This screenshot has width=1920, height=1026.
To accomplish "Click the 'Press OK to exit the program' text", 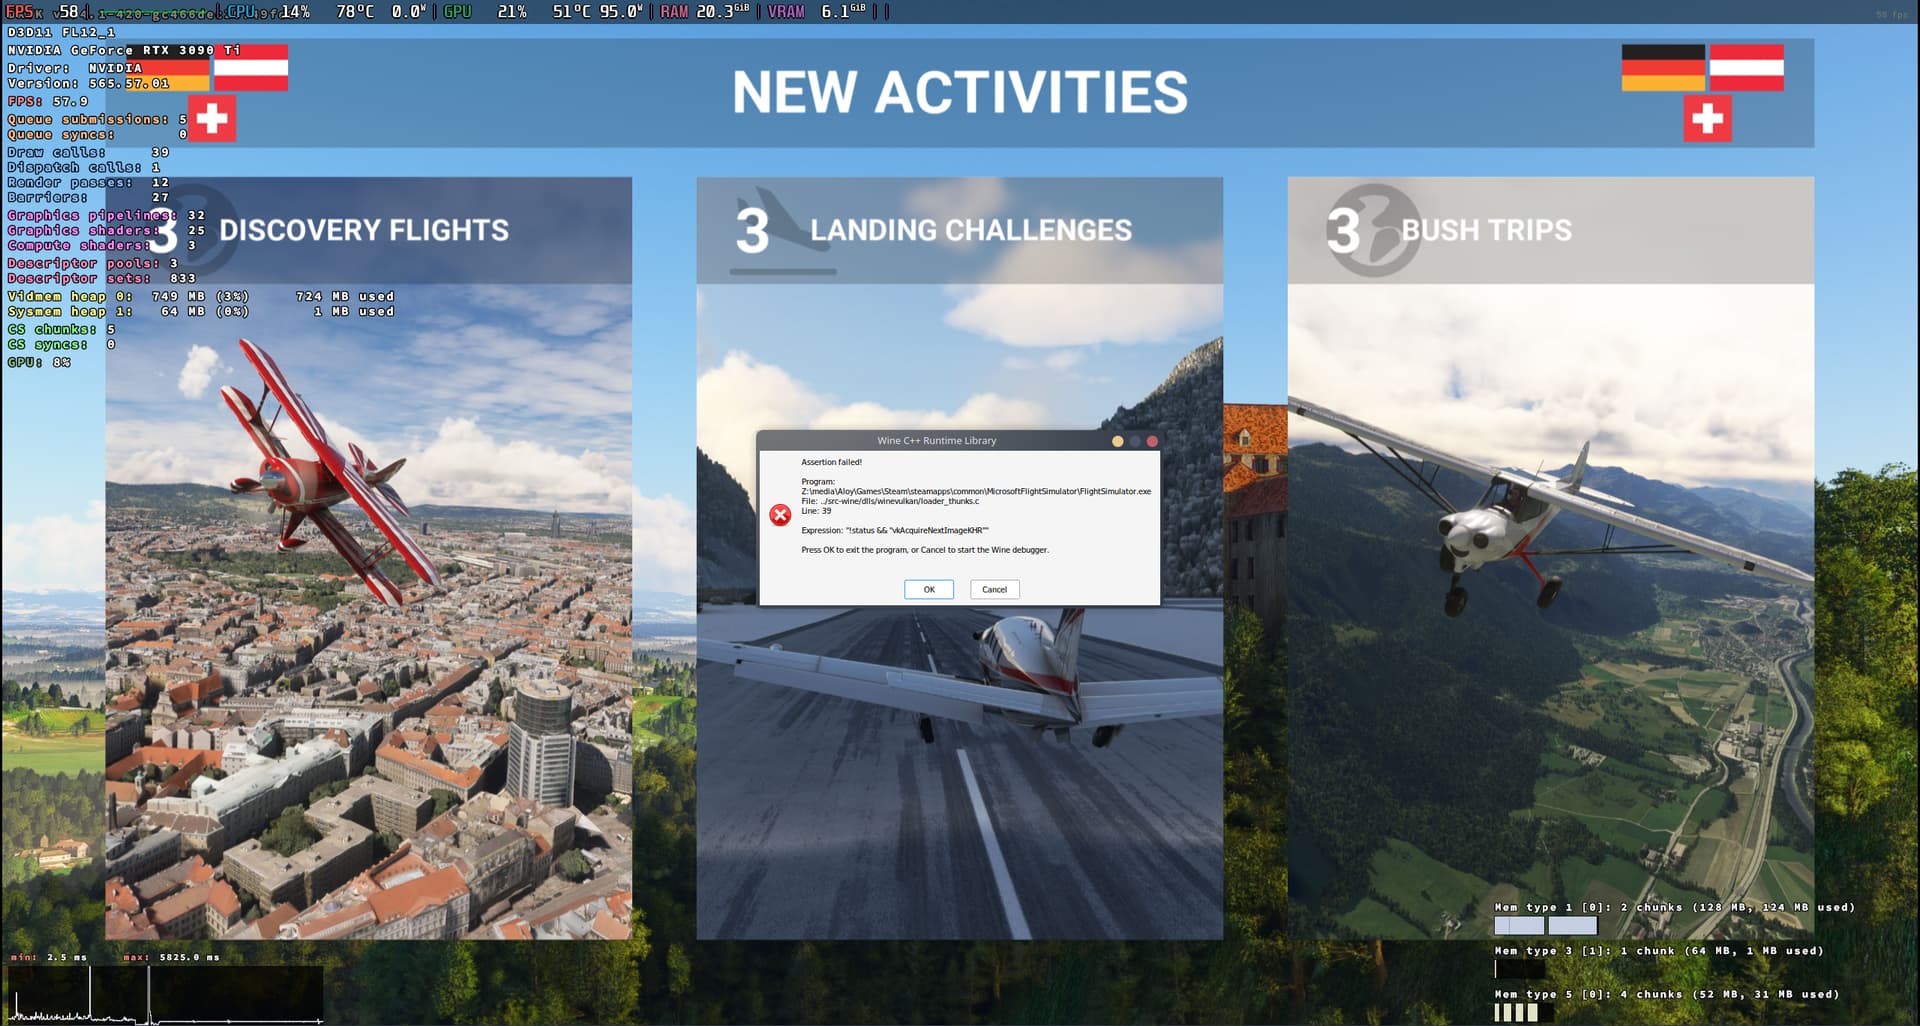I will coord(925,550).
